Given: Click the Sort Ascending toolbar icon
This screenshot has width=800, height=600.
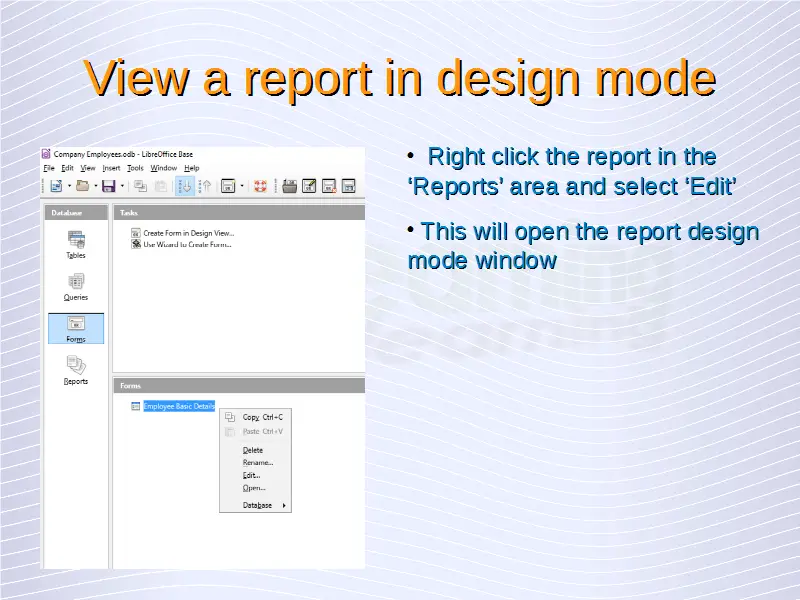Looking at the screenshot, I should (186, 186).
